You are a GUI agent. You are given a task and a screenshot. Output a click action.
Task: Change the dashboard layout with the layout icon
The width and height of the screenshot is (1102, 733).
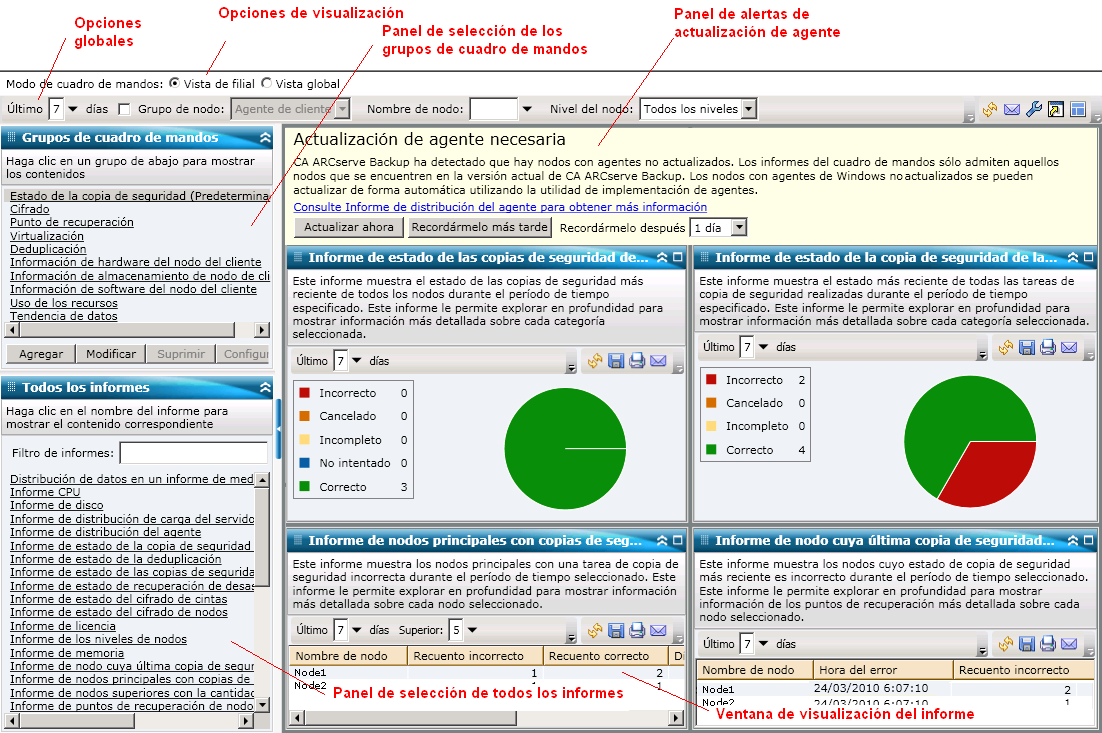point(1078,110)
